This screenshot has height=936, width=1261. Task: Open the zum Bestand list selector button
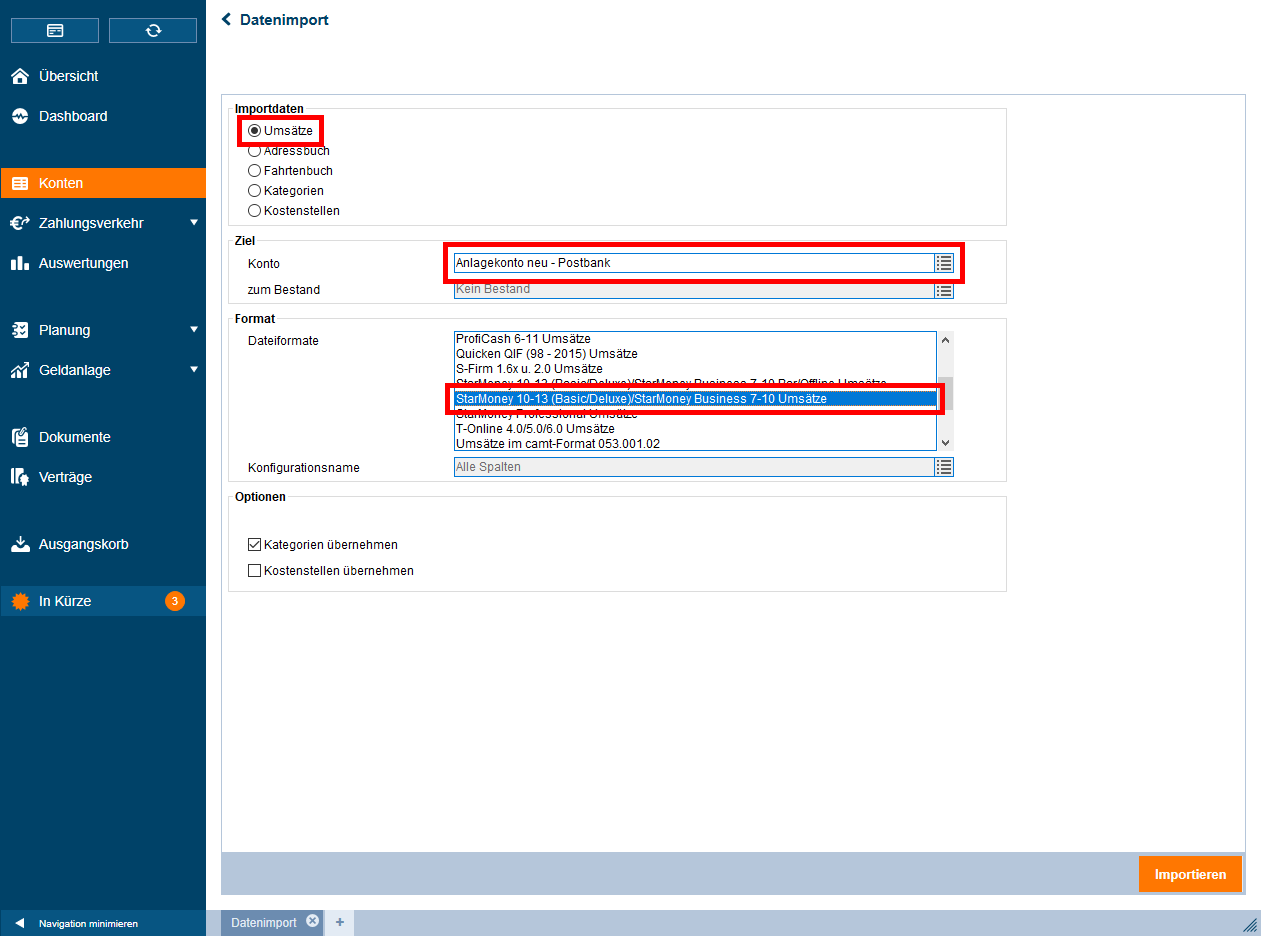[944, 290]
